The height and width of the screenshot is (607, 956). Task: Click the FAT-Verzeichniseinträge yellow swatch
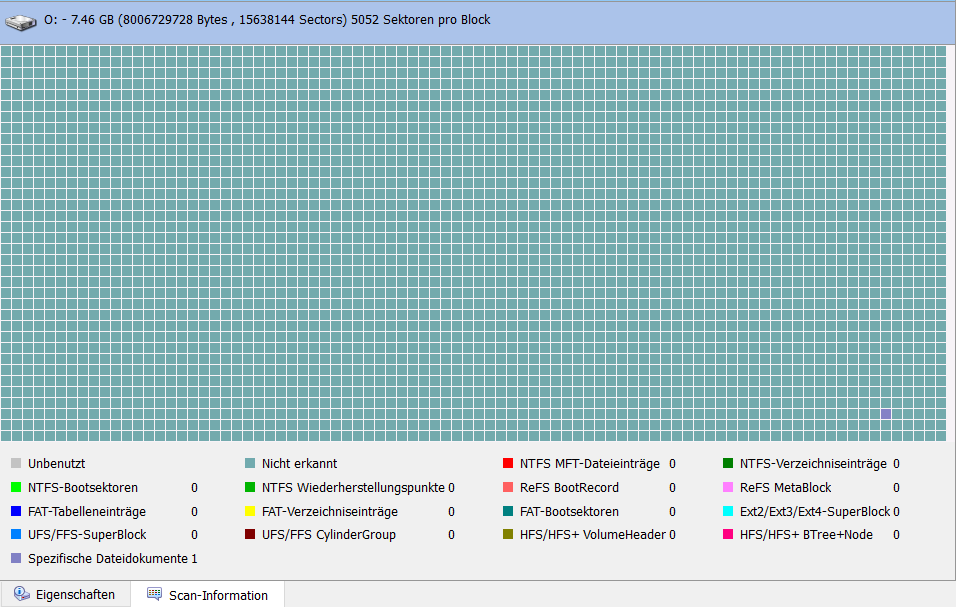click(x=249, y=511)
